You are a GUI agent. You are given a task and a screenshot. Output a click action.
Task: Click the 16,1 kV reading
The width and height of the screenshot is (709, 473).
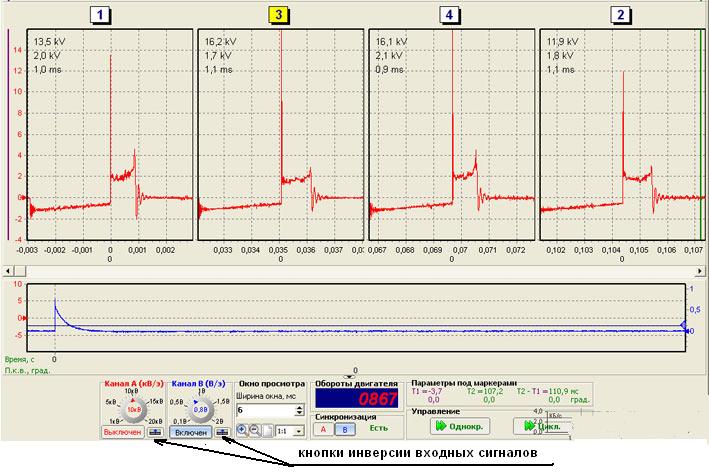click(x=391, y=42)
